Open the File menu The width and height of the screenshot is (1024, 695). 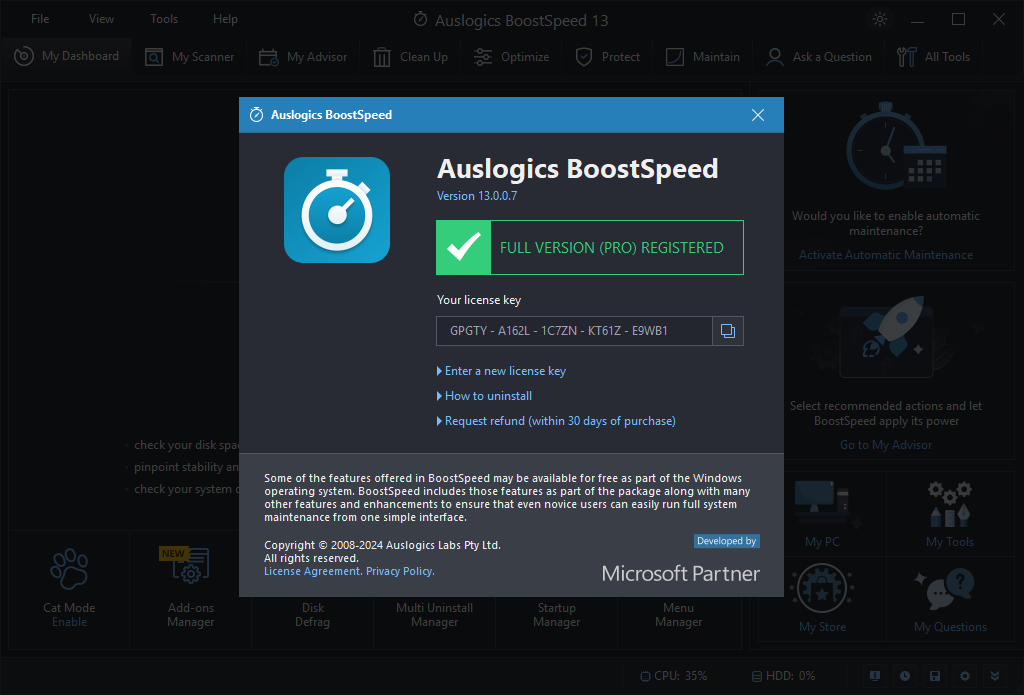(x=40, y=19)
